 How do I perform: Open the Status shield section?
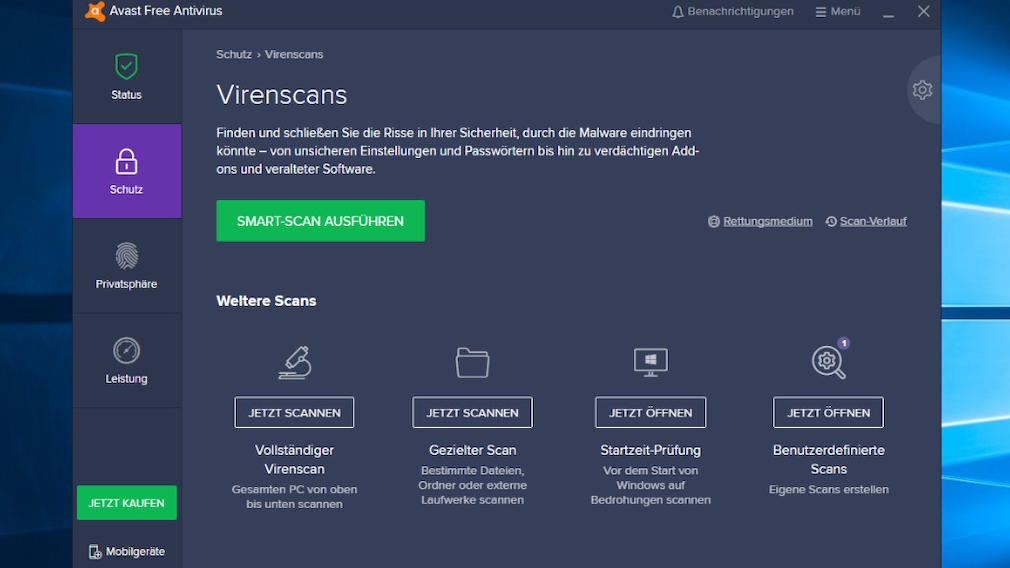coord(126,77)
